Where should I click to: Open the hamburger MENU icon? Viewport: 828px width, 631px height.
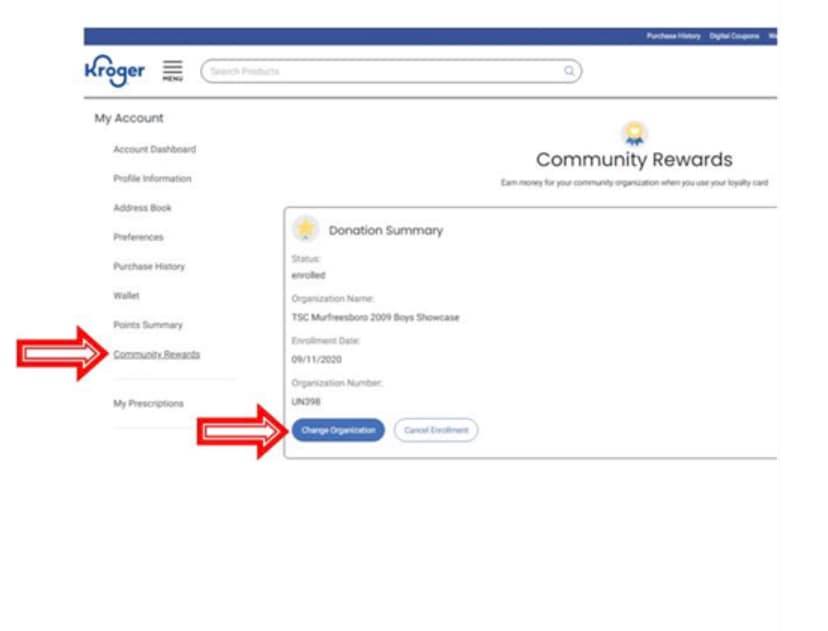point(172,71)
